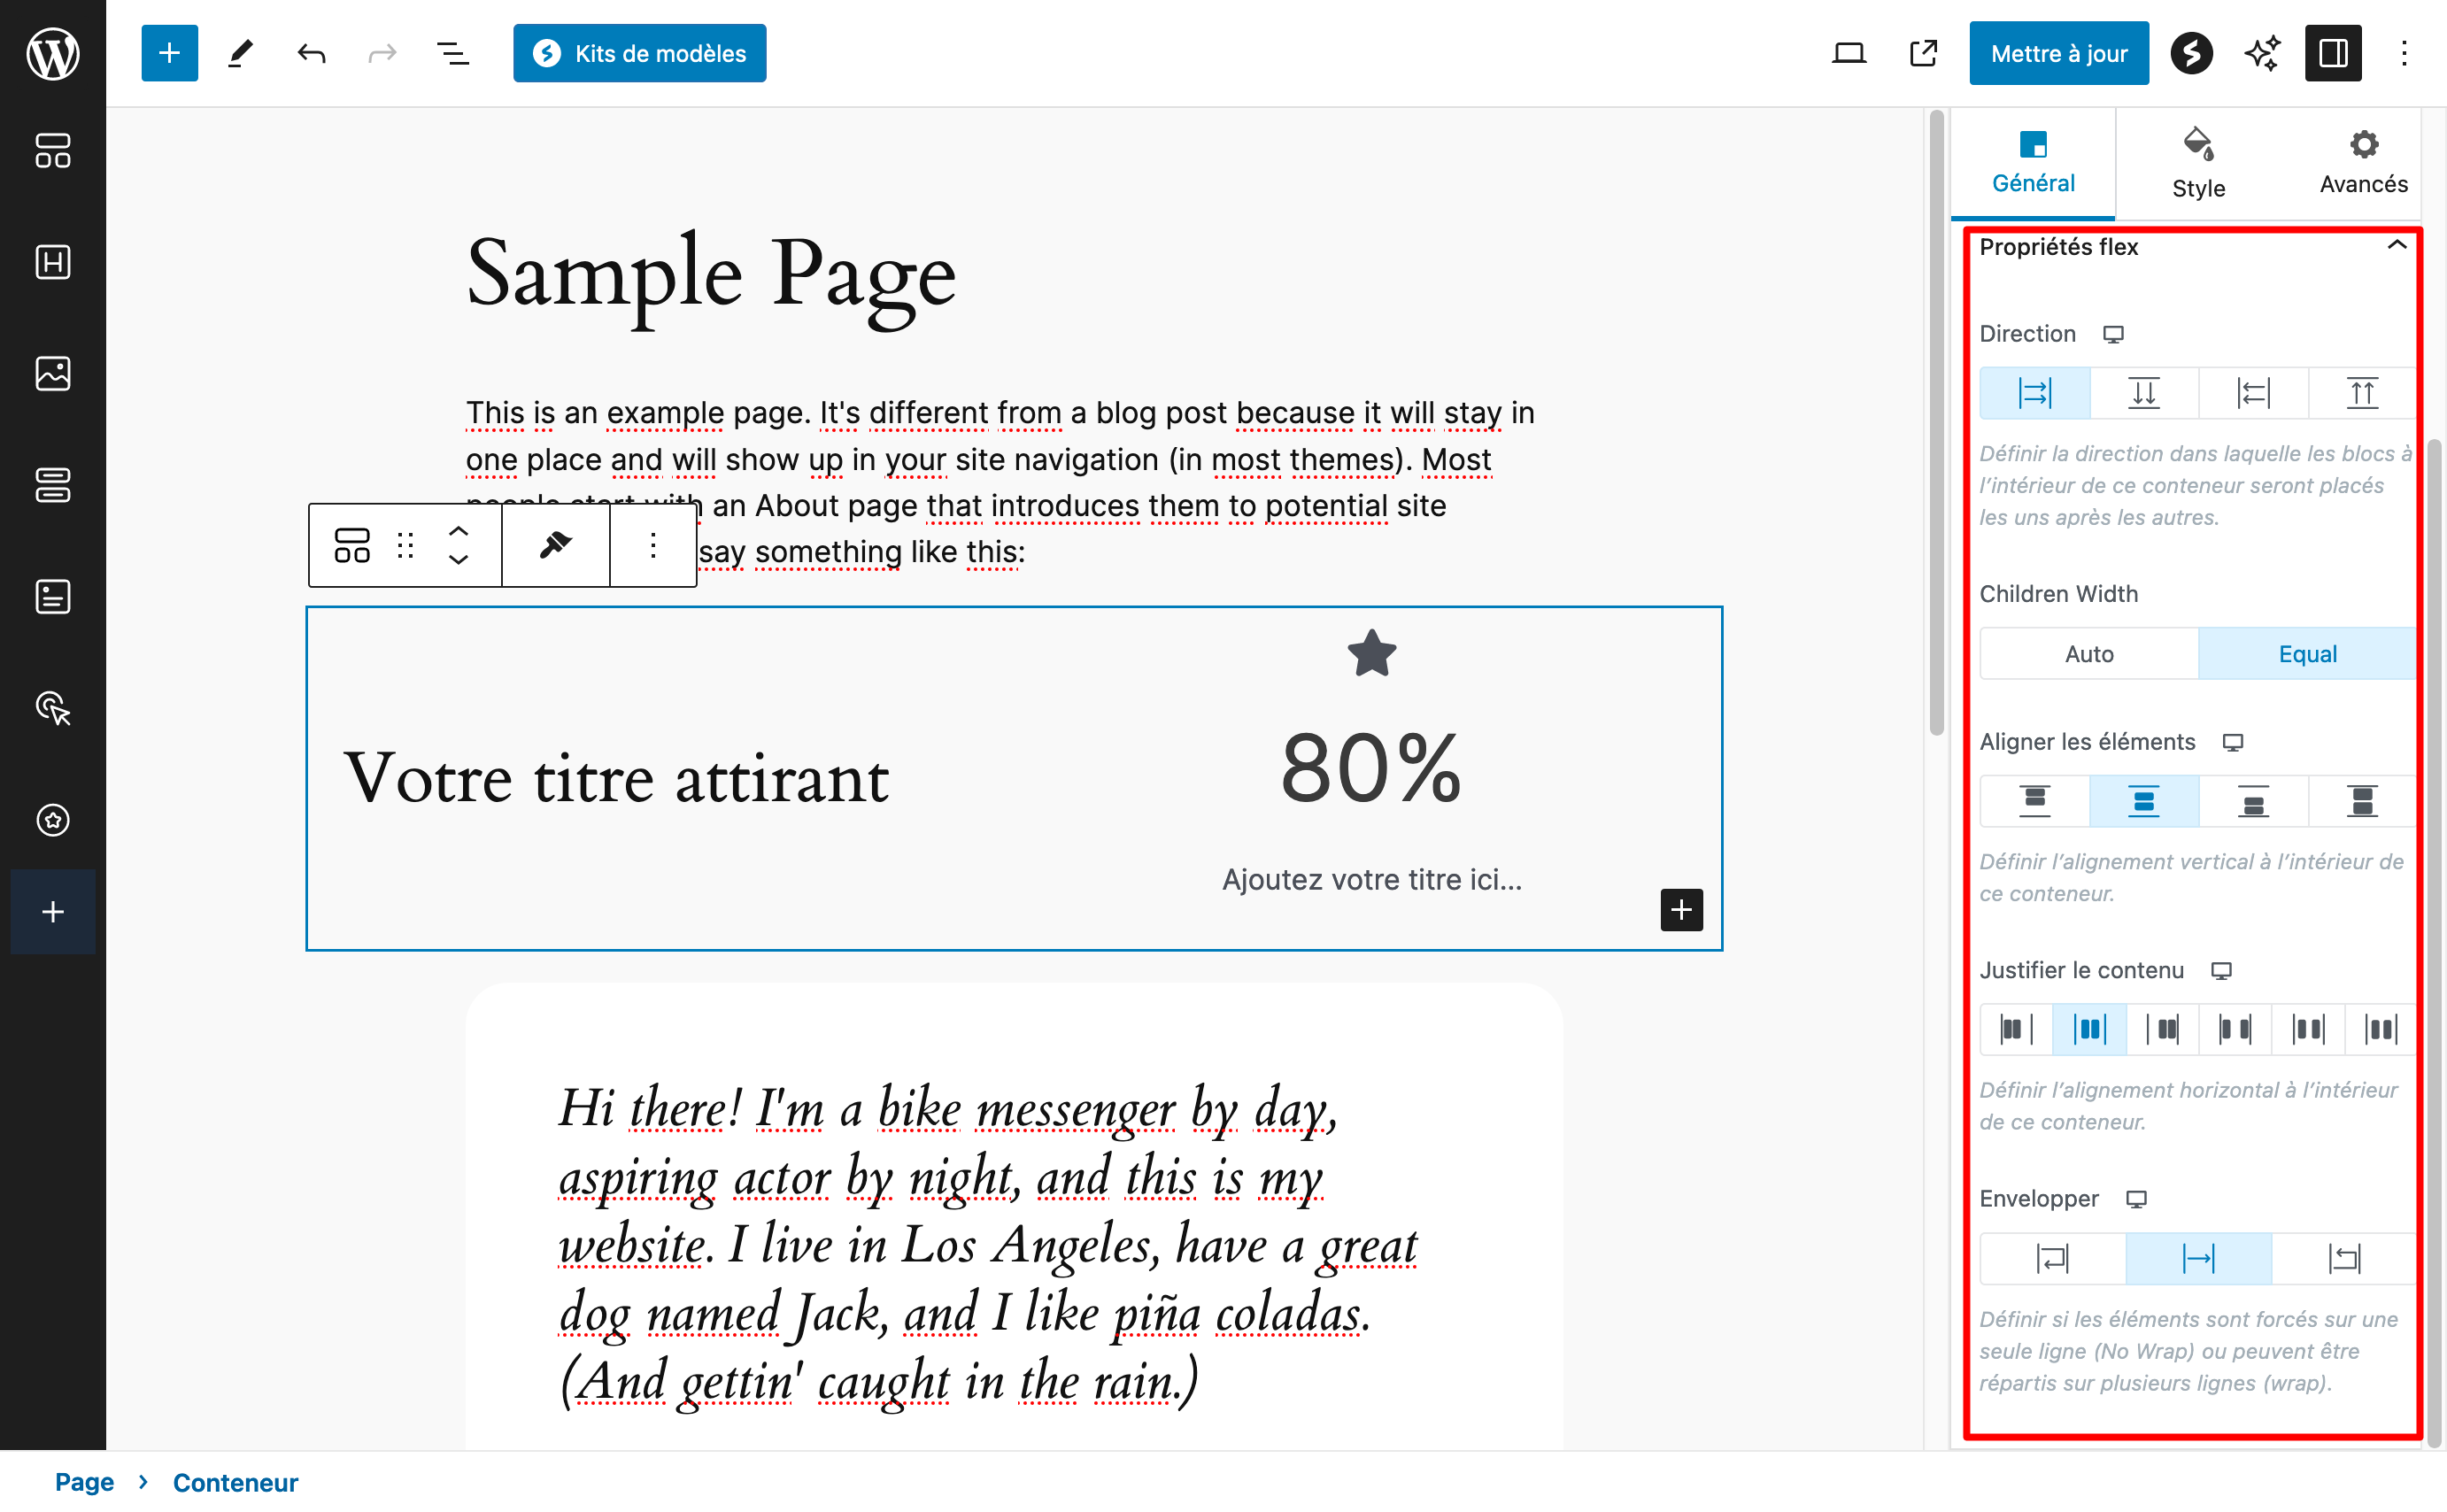Click the WordPress logo icon
The height and width of the screenshot is (1512, 2447).
pos(52,52)
